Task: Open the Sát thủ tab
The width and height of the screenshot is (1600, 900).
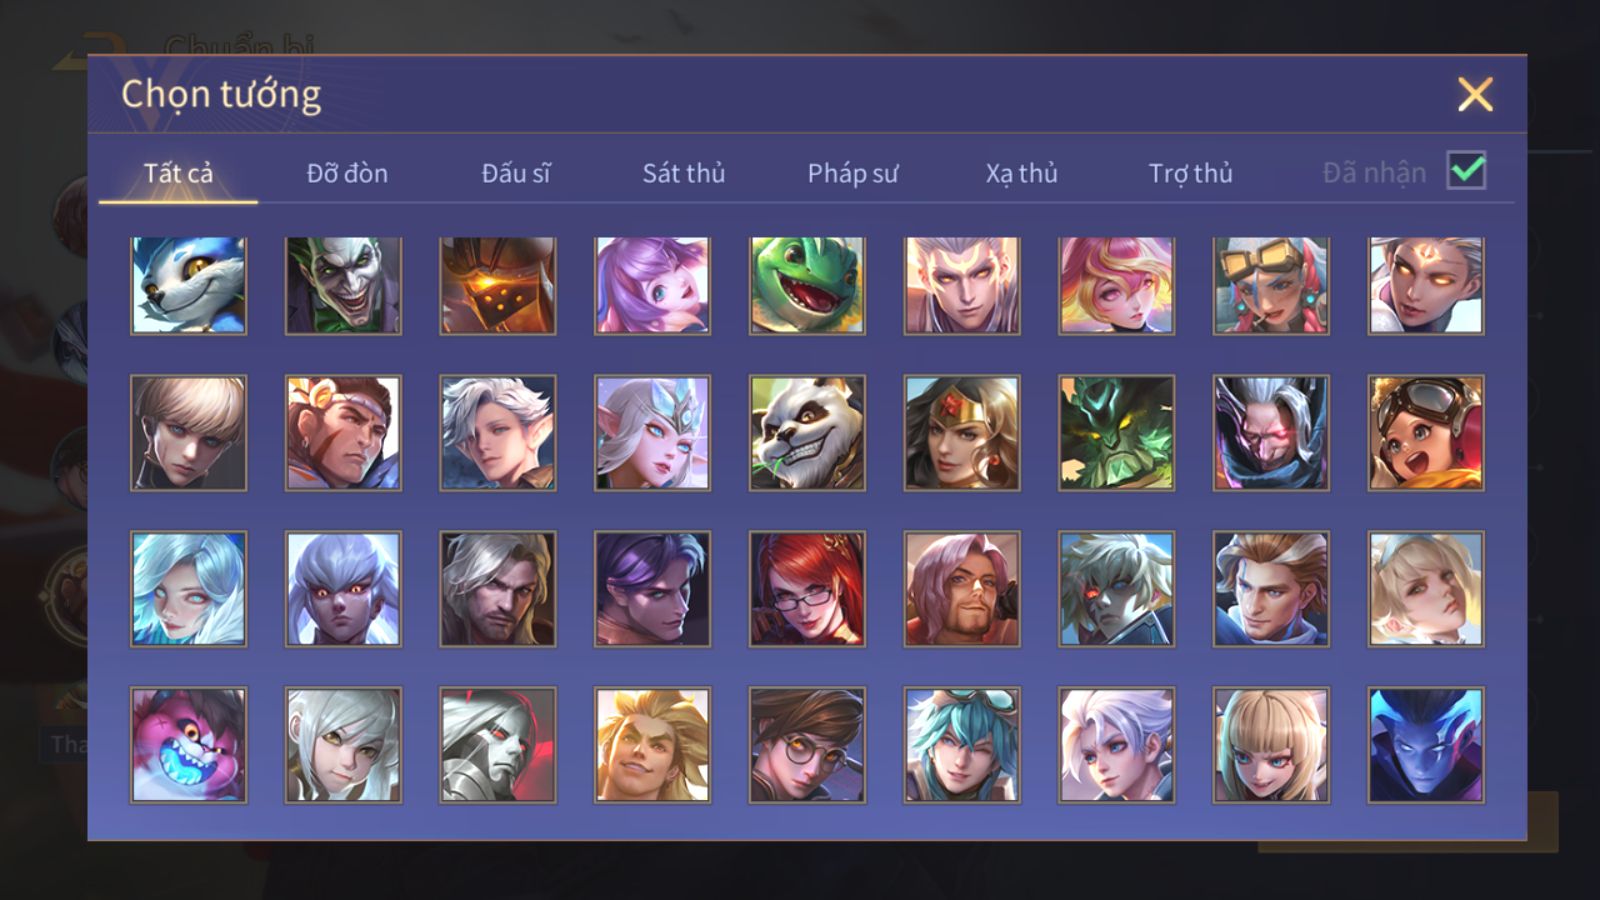Action: click(683, 173)
